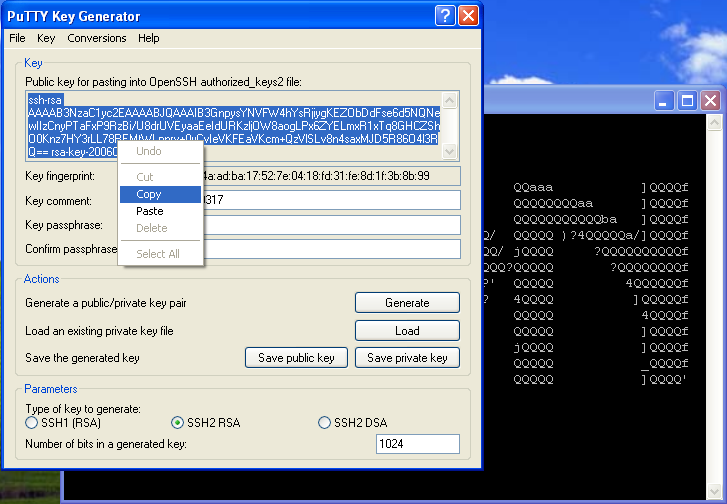Image resolution: width=727 pixels, height=504 pixels.
Task: Click terminal window scrollbar up arrow
Action: [714, 122]
